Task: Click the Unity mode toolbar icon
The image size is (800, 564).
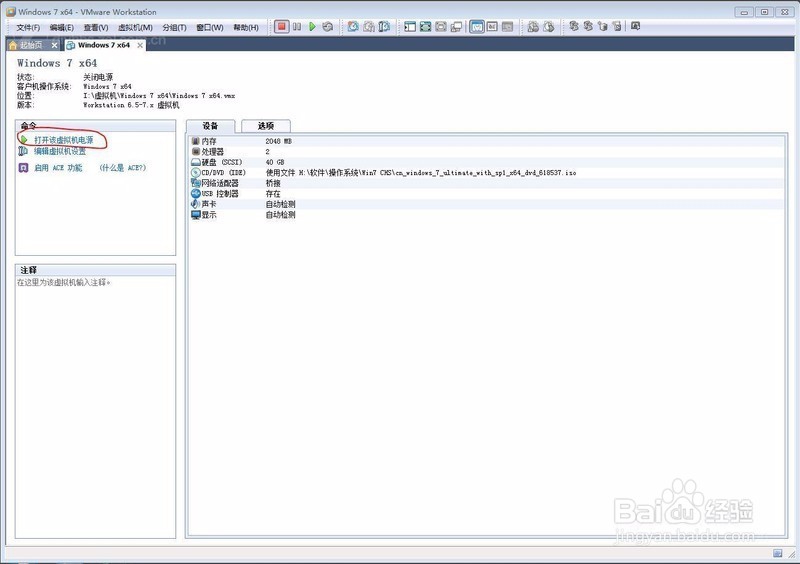Action: tap(456, 27)
